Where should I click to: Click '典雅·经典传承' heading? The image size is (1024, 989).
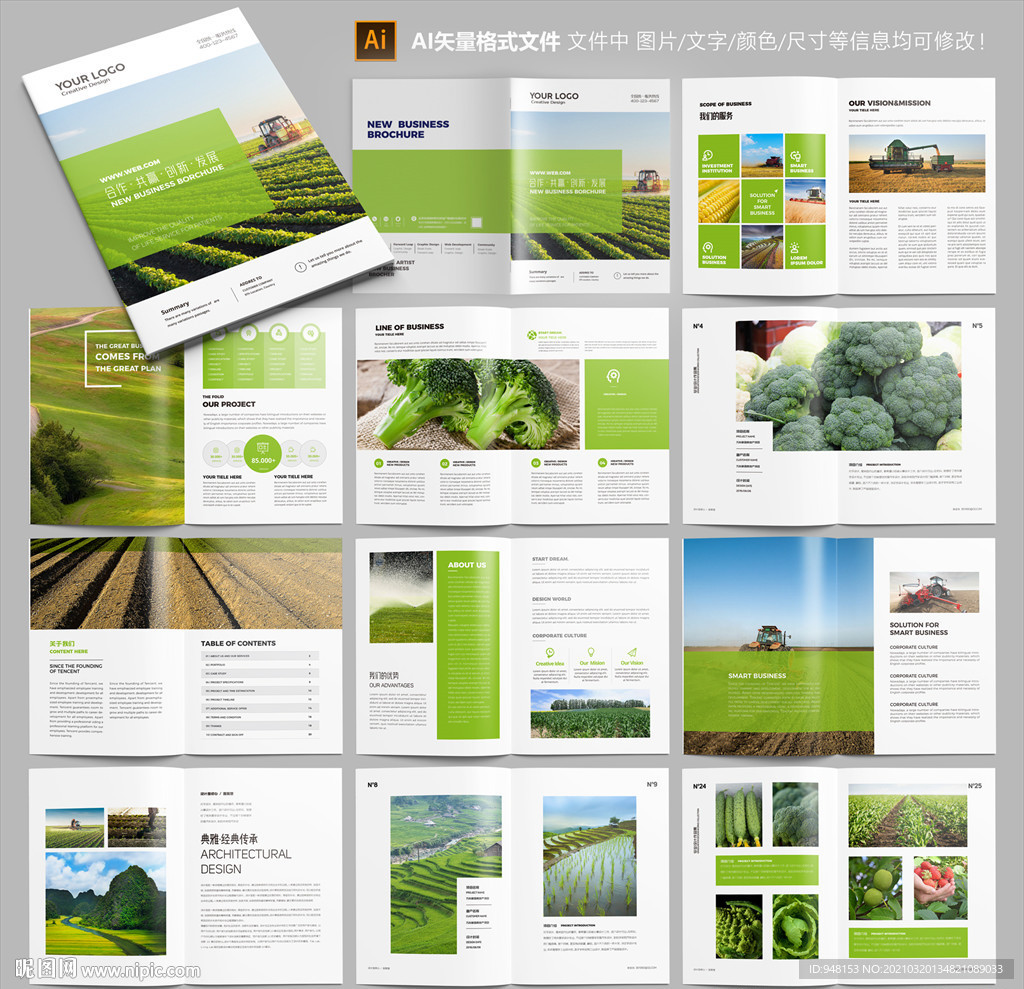(x=229, y=839)
